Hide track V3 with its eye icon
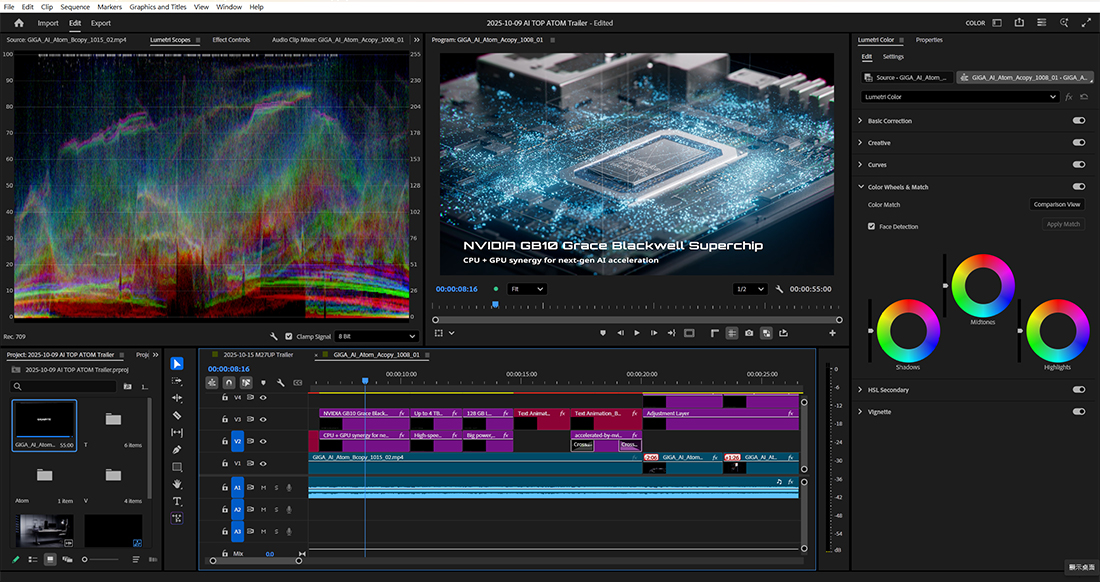Screen dimensions: 1100x582 (x=263, y=419)
